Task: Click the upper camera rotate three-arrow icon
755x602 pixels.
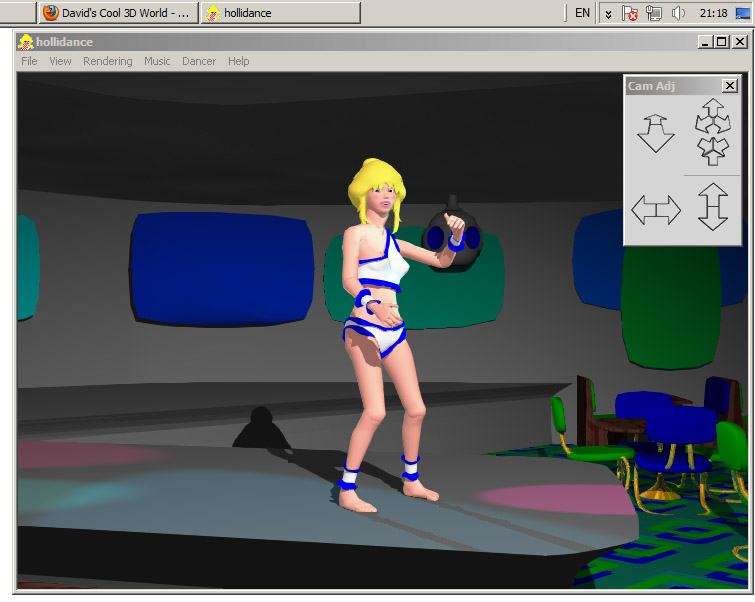Action: pyautogui.click(x=713, y=116)
